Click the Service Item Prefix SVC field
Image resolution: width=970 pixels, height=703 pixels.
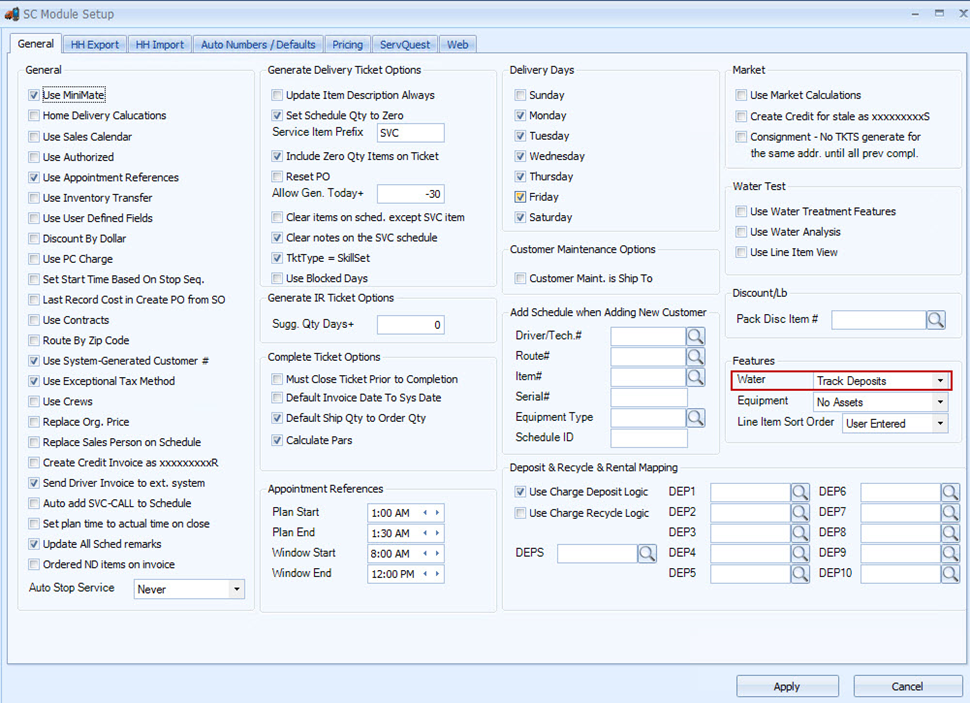pos(410,133)
